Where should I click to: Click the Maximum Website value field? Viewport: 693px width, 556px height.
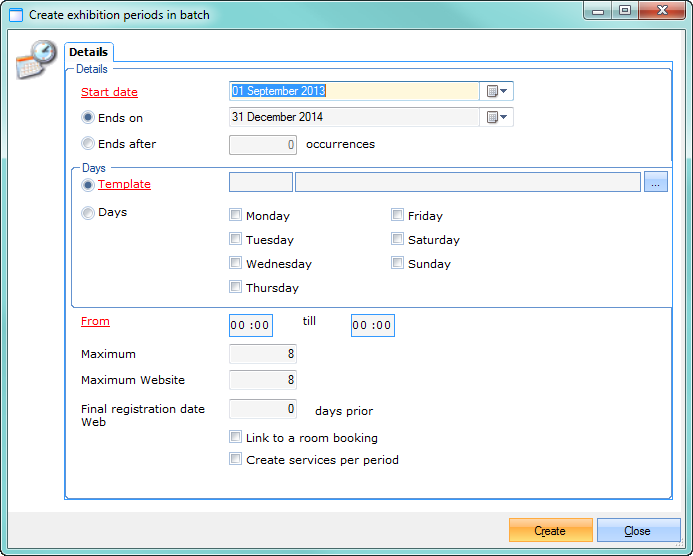tap(263, 380)
